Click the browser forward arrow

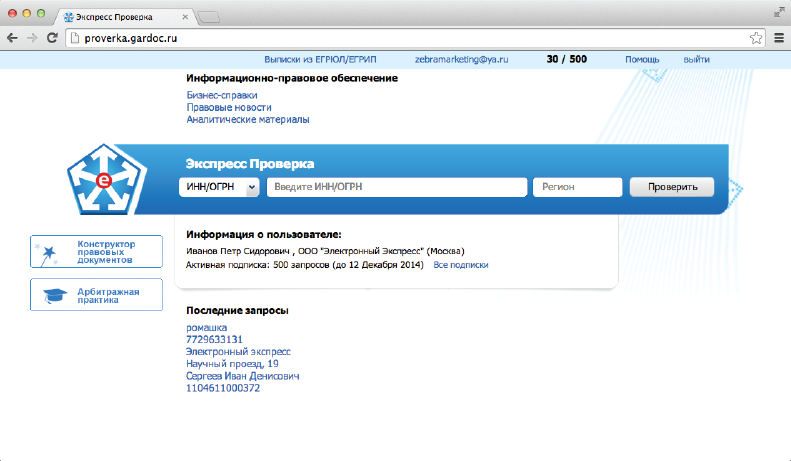[32, 38]
